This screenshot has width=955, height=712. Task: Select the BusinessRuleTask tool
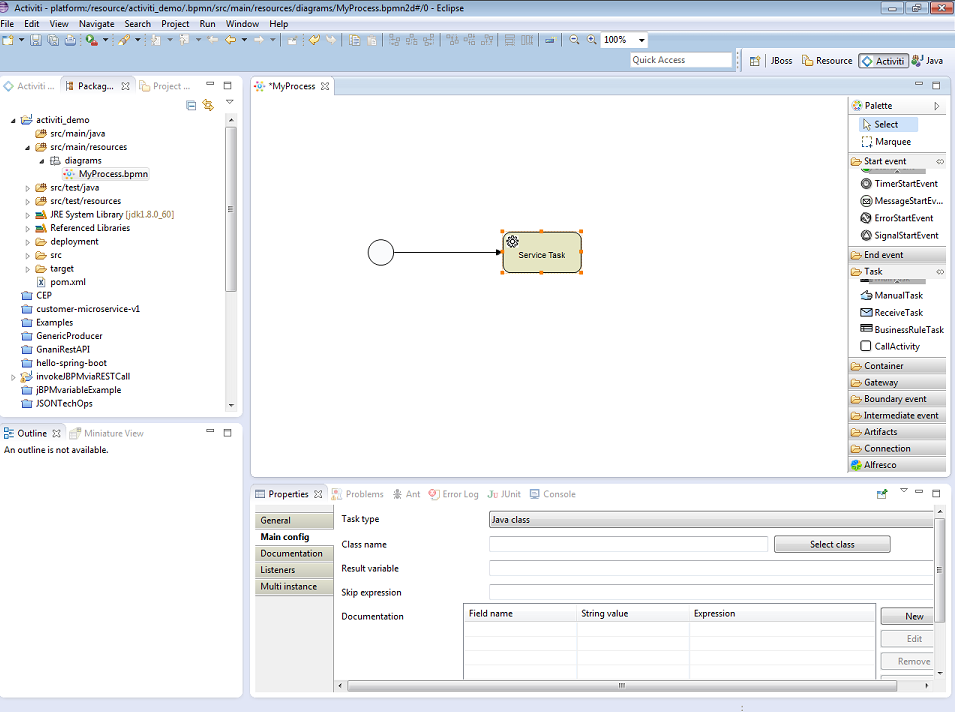(x=899, y=329)
